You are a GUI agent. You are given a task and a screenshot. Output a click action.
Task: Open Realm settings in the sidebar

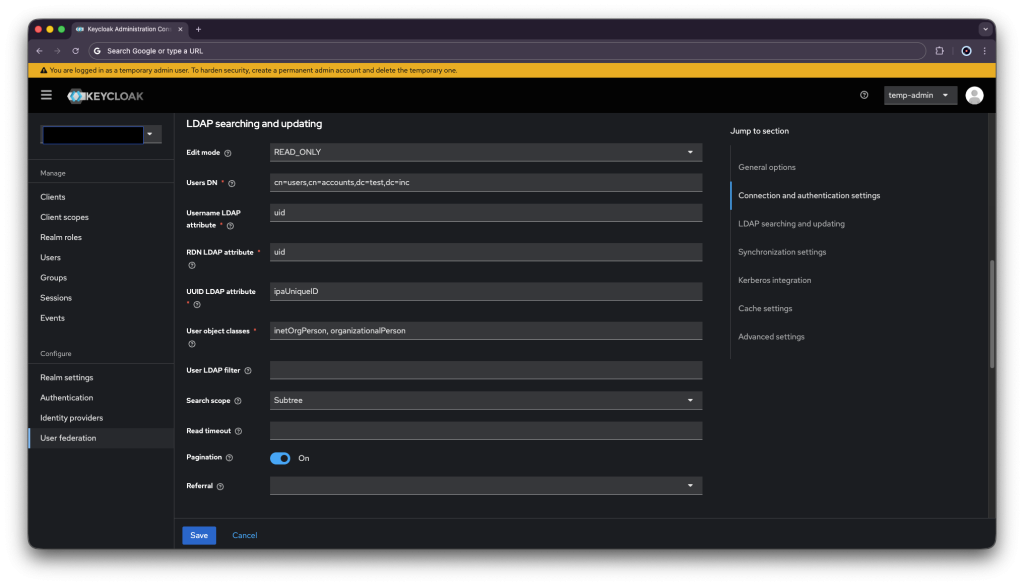(67, 378)
